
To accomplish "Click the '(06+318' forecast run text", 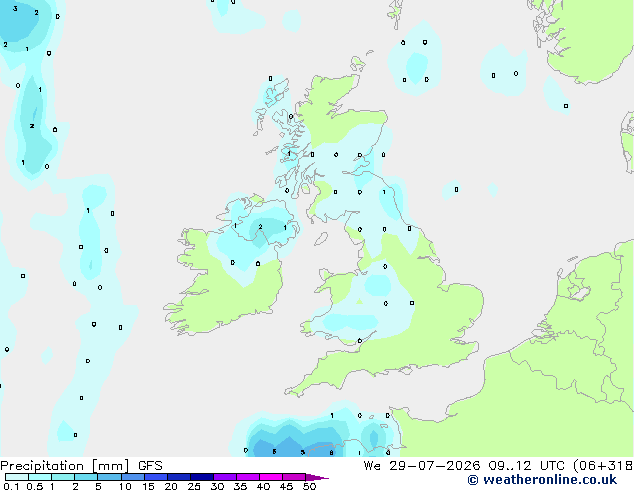I will [x=603, y=466].
